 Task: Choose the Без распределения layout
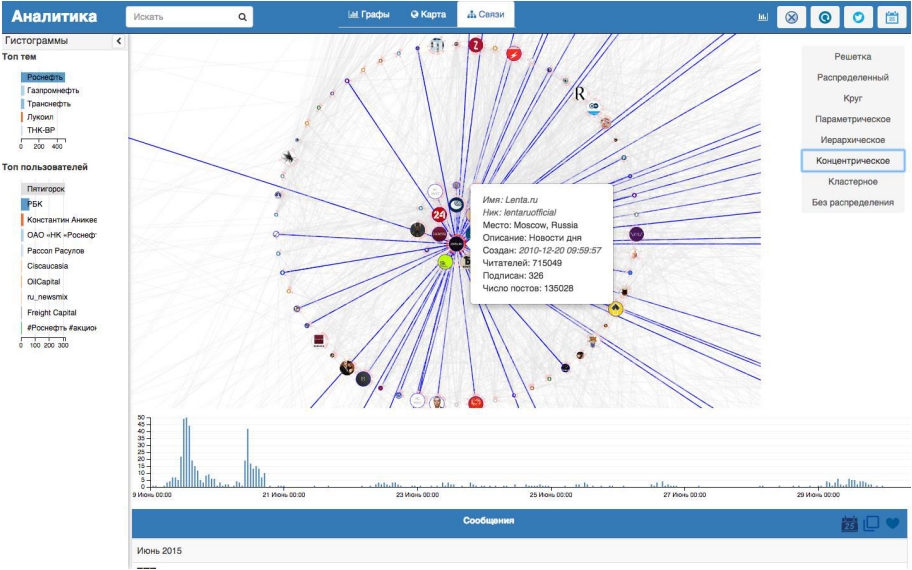[x=853, y=202]
